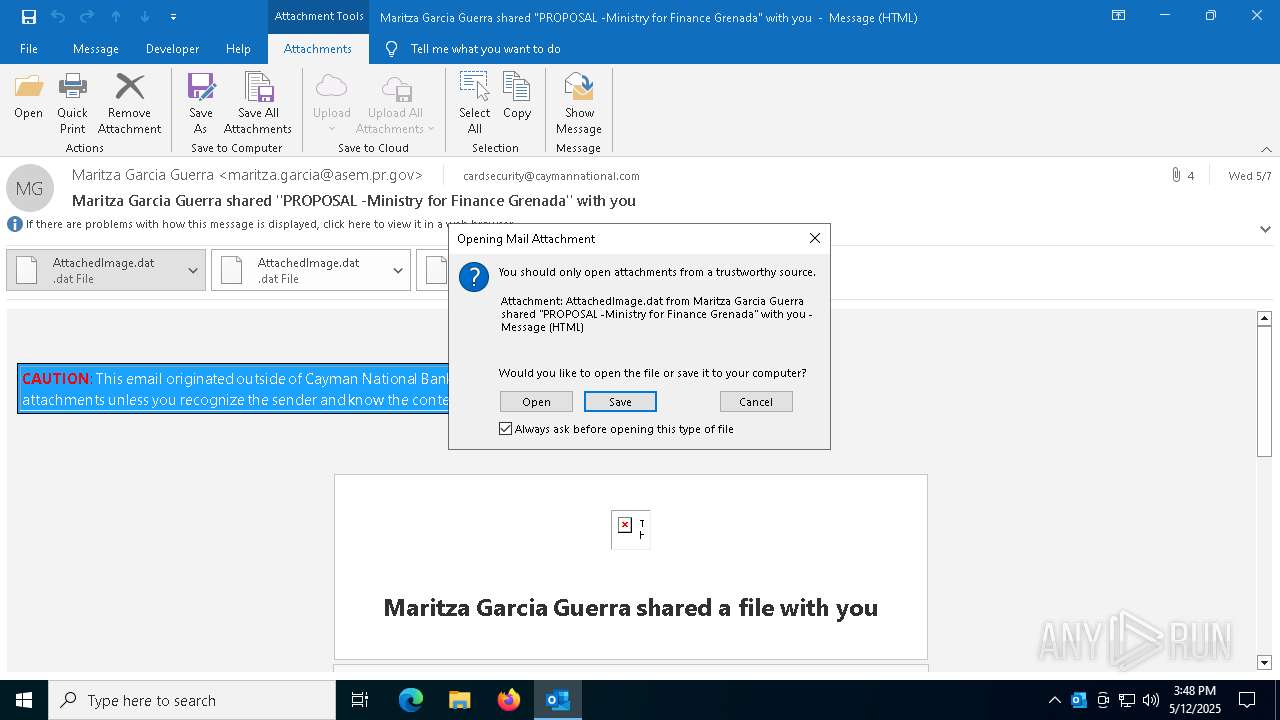1280x720 pixels.
Task: Uncheck Always ask before opening this file type
Action: tap(506, 429)
